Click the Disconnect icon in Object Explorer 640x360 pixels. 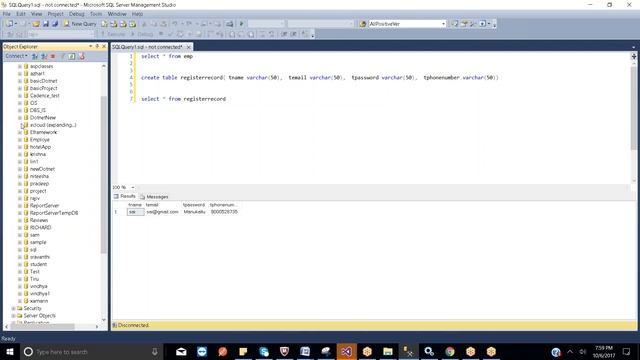pos(44,56)
